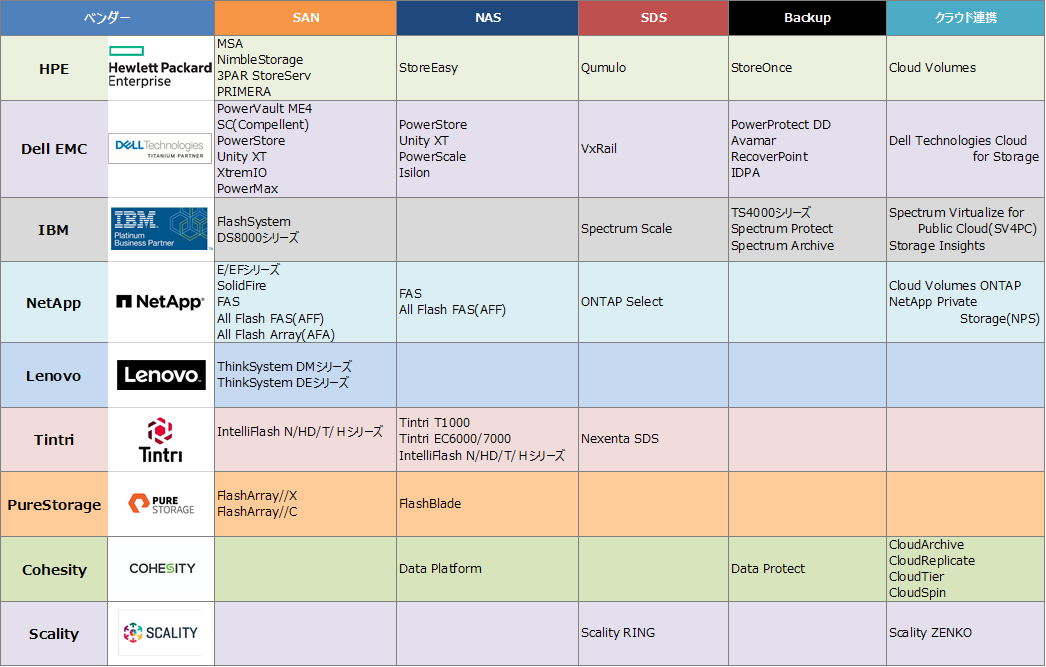Select the orange Pure Storage logo
This screenshot has height=667, width=1046.
161,504
